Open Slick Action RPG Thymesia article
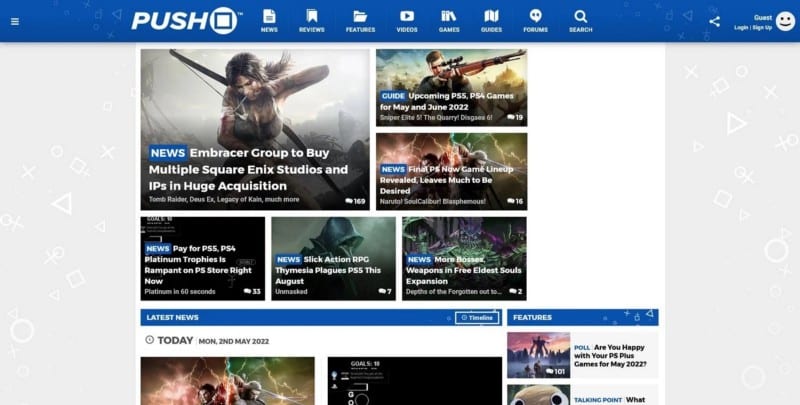This screenshot has height=405, width=800. coord(328,270)
